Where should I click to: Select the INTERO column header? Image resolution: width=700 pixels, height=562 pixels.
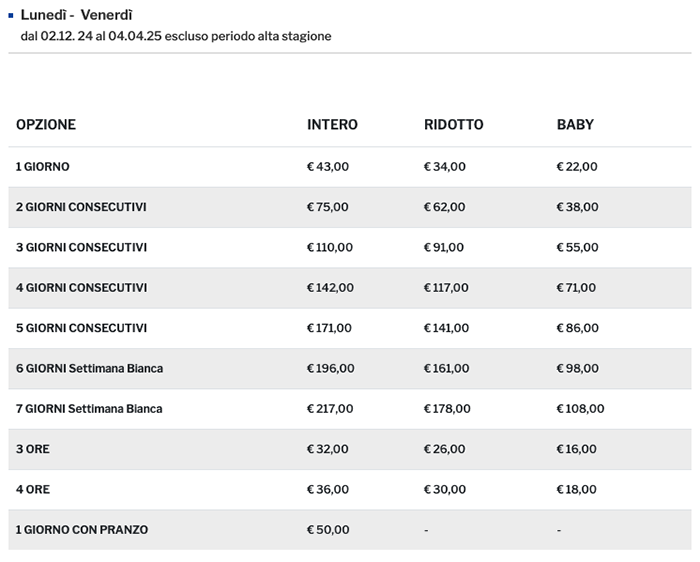click(332, 125)
